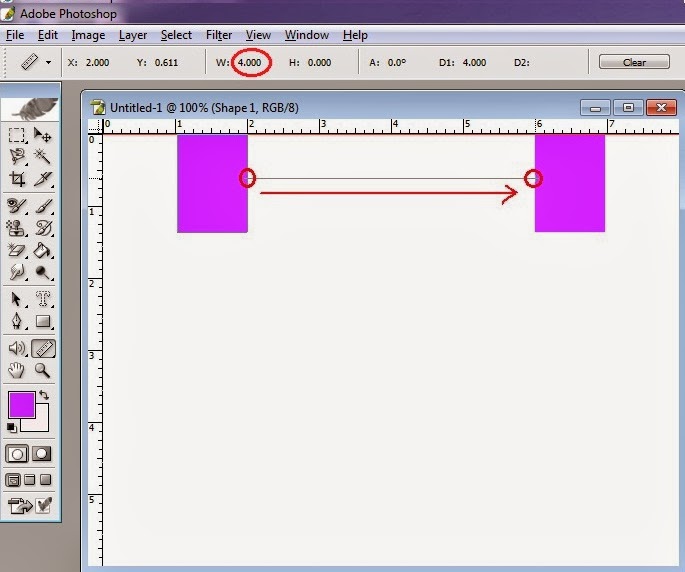Viewport: 685px width, 572px height.
Task: Switch to Quick Mask mode
Action: tap(42, 454)
